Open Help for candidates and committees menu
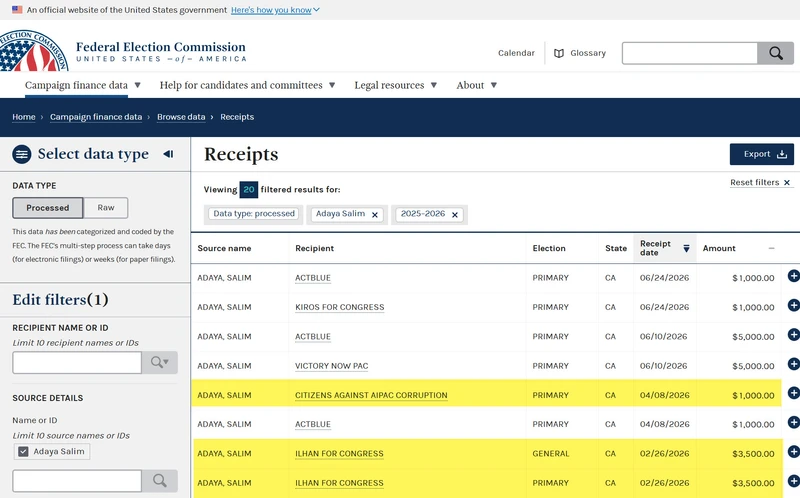The height and width of the screenshot is (498, 800). 247,85
